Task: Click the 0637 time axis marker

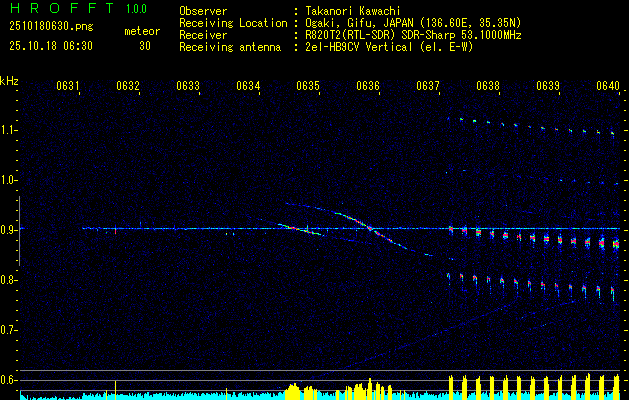Action: (428, 86)
